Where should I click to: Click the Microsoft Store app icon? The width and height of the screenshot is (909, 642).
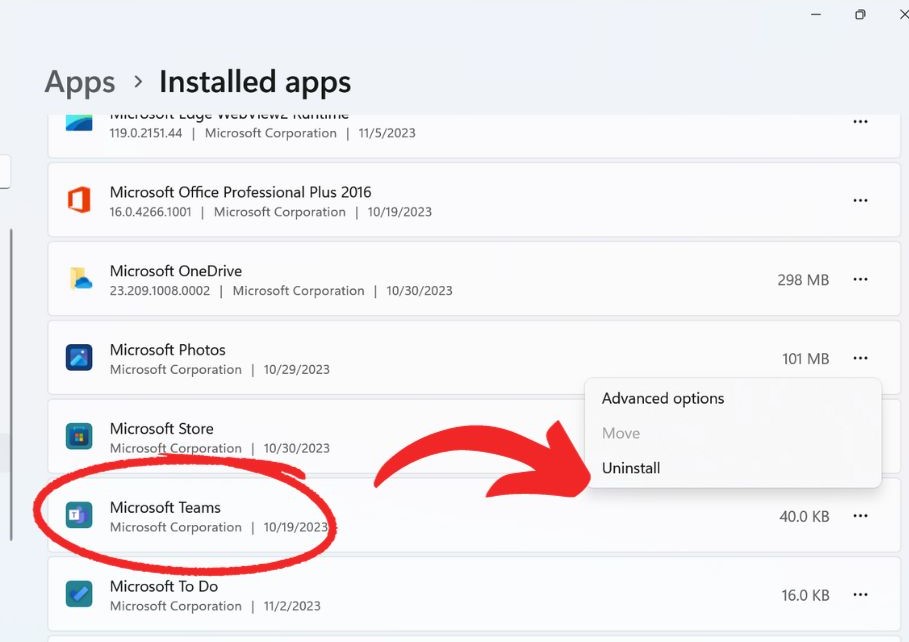point(79,436)
